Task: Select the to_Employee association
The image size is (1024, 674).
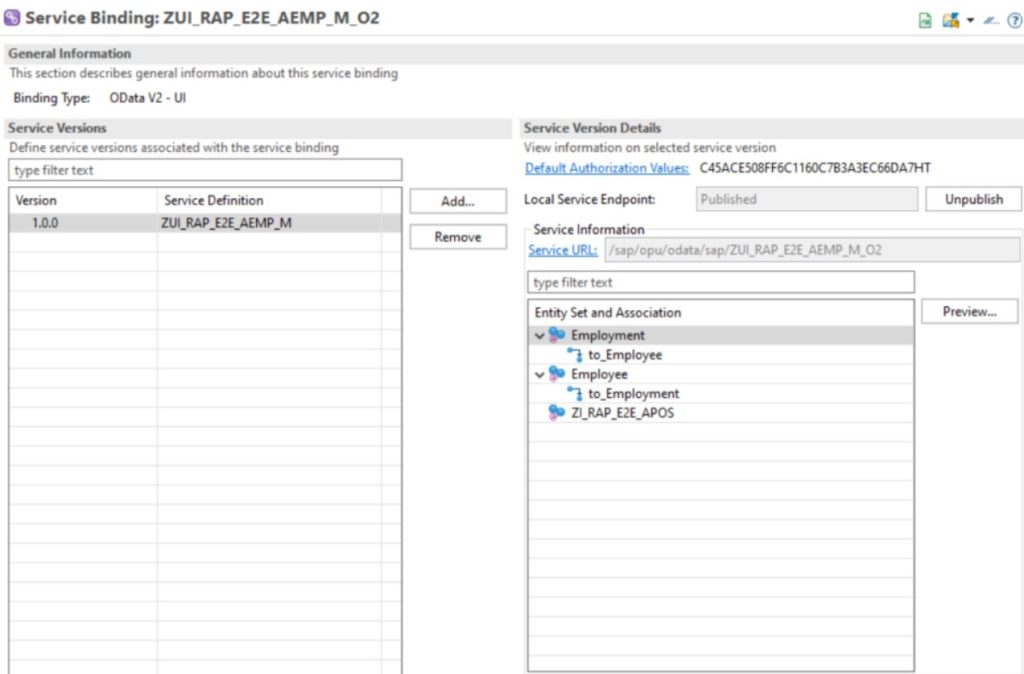Action: click(x=624, y=355)
